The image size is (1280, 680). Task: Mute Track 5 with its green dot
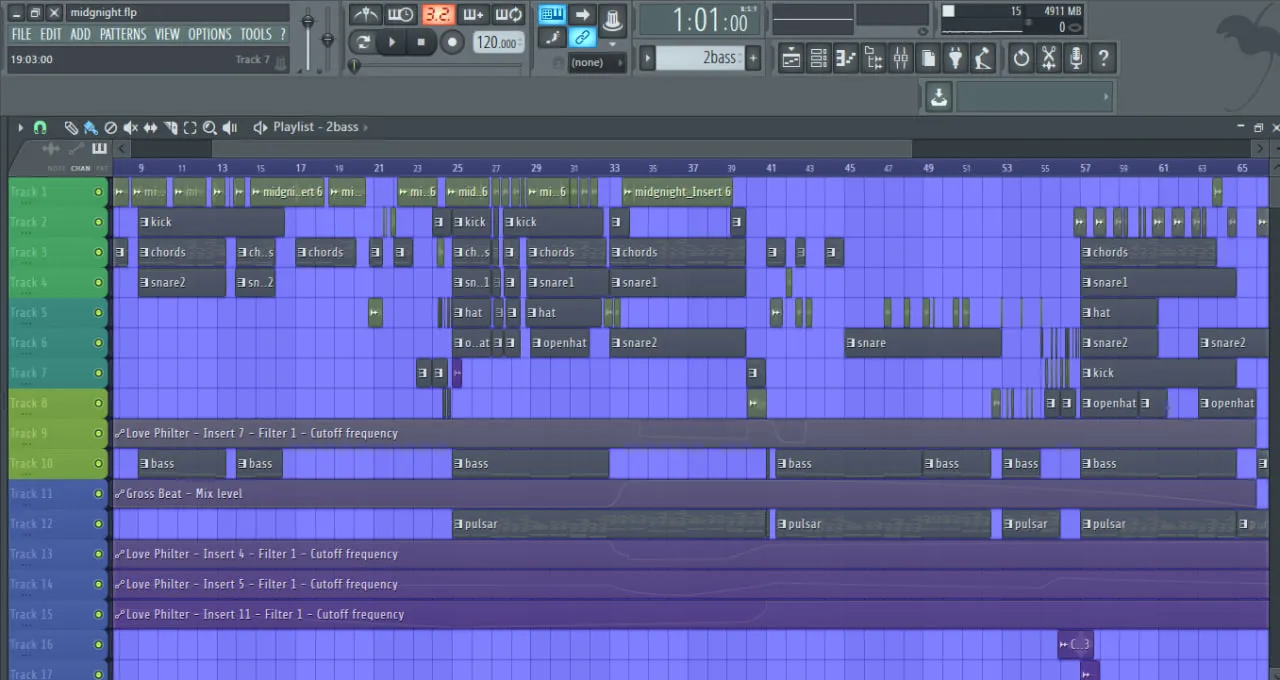(98, 312)
